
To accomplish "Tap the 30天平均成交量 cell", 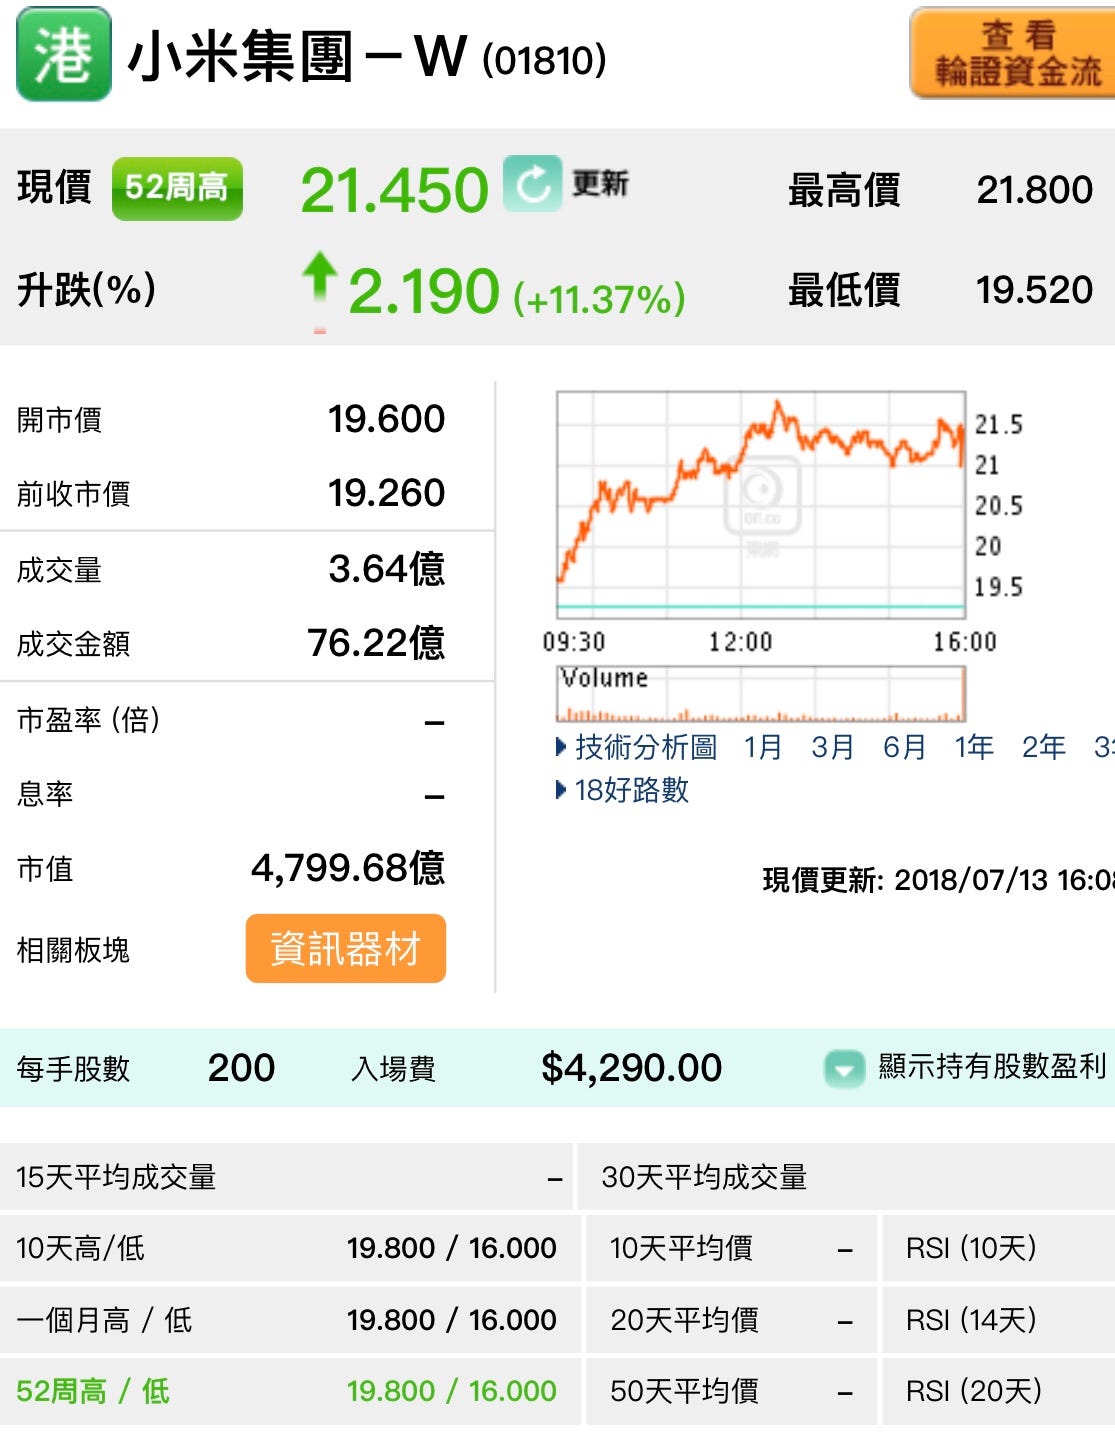I will (847, 1177).
